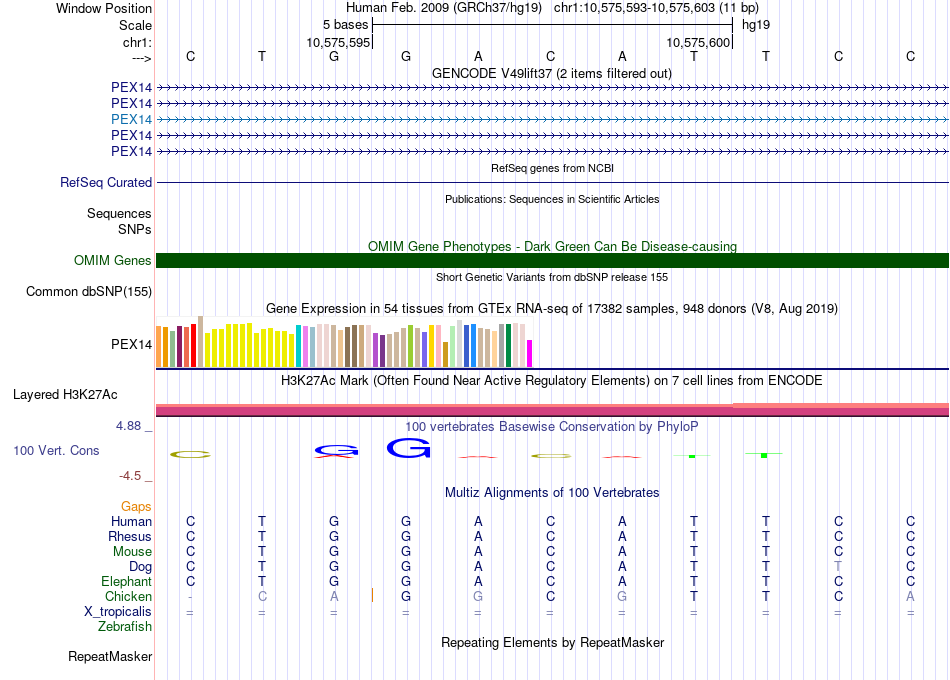Click the Common dbSNP(155) label
The height and width of the screenshot is (680, 950).
(88, 292)
